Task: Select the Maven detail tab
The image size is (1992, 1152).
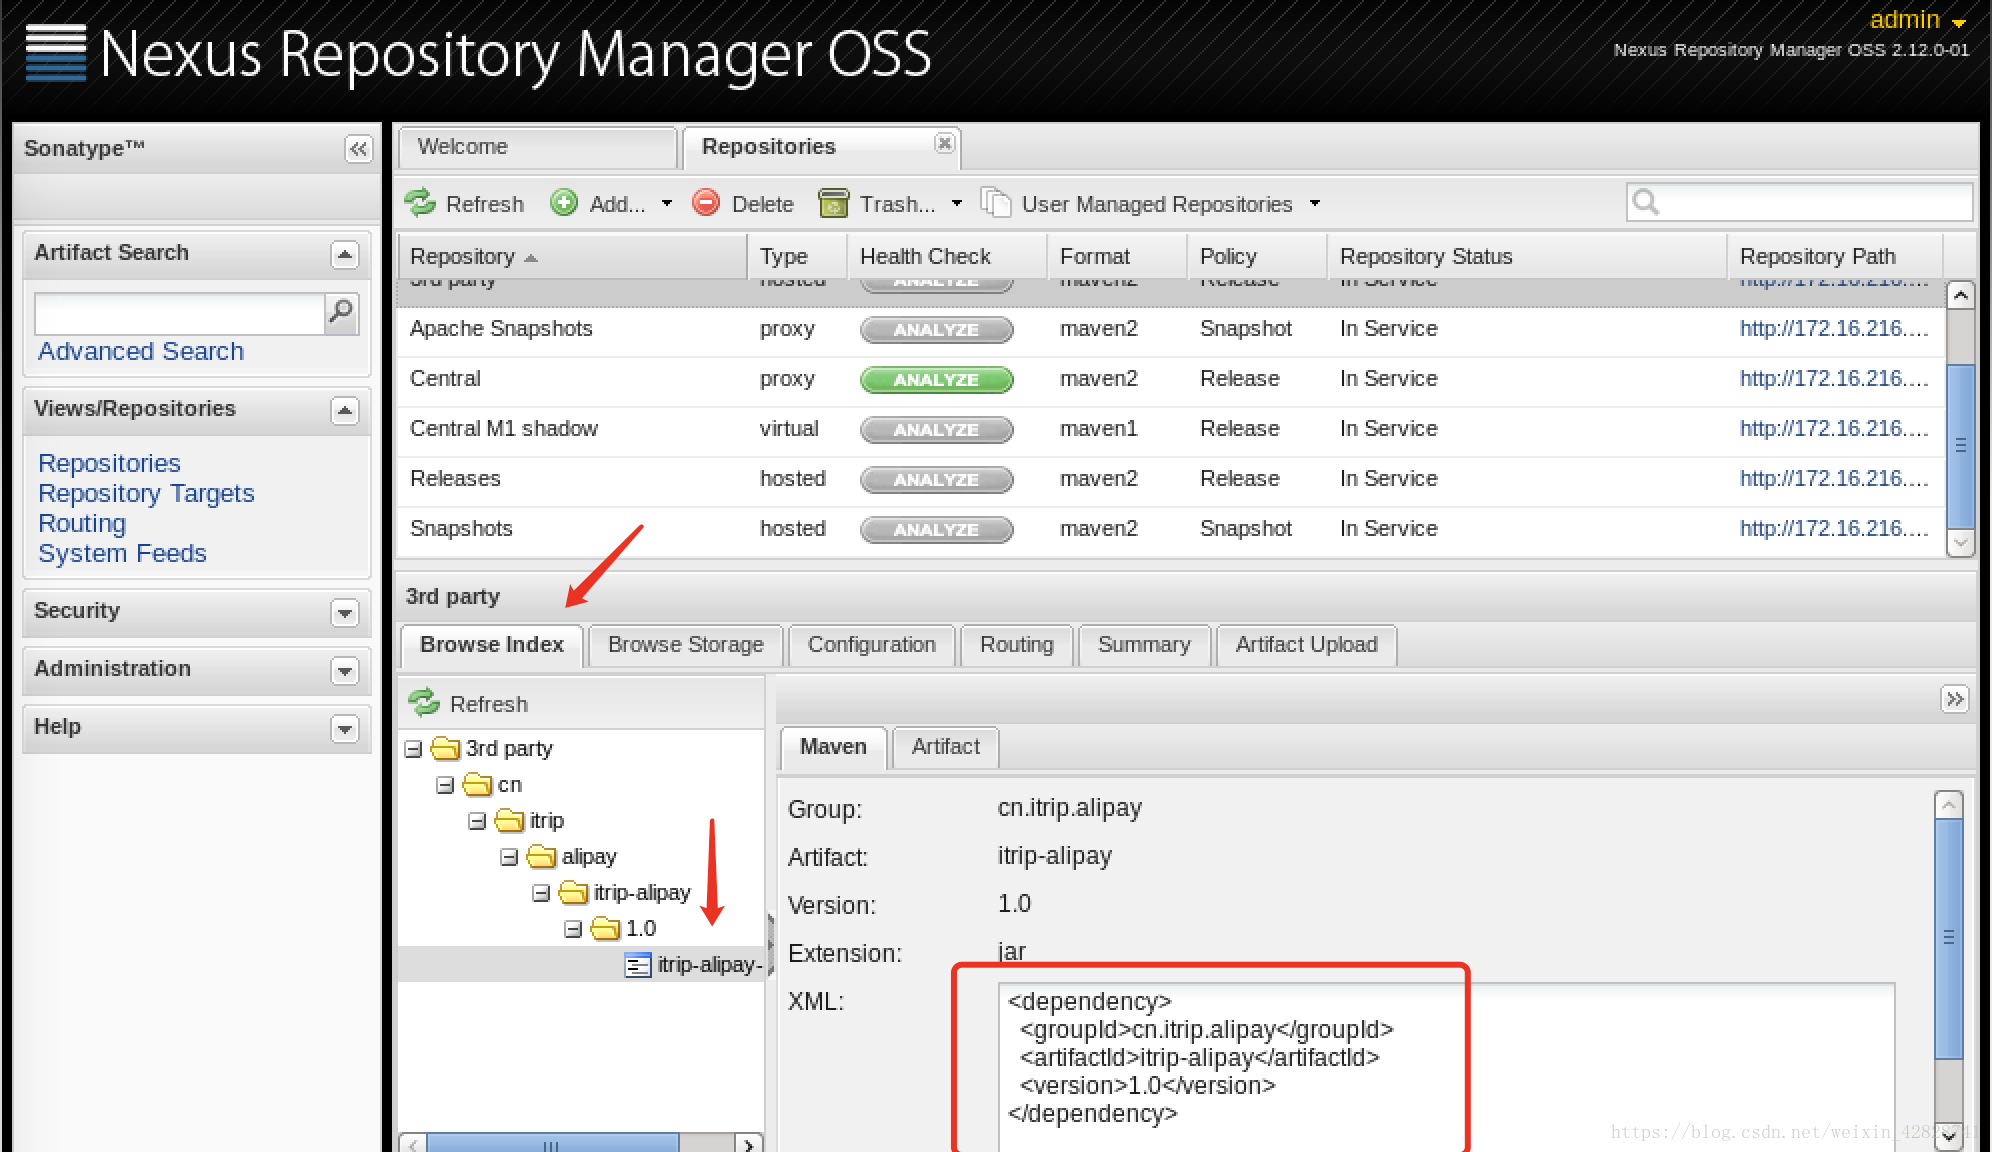Action: [833, 747]
